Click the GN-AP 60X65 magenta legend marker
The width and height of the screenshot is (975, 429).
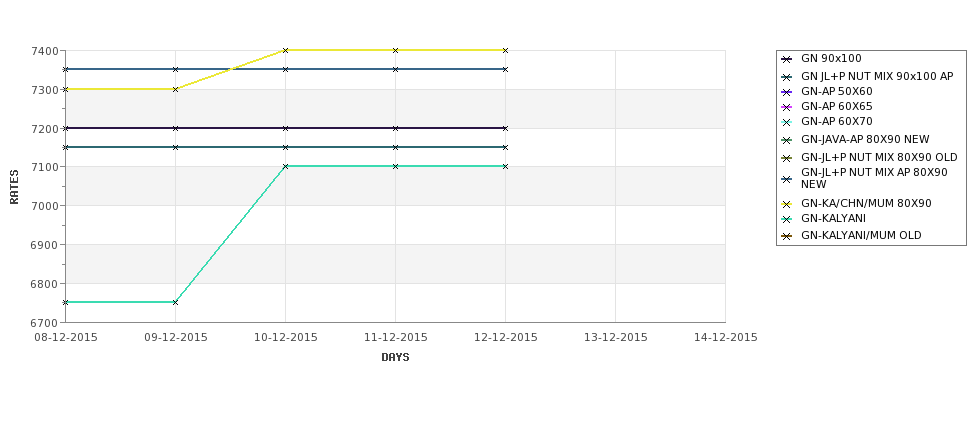coord(787,107)
